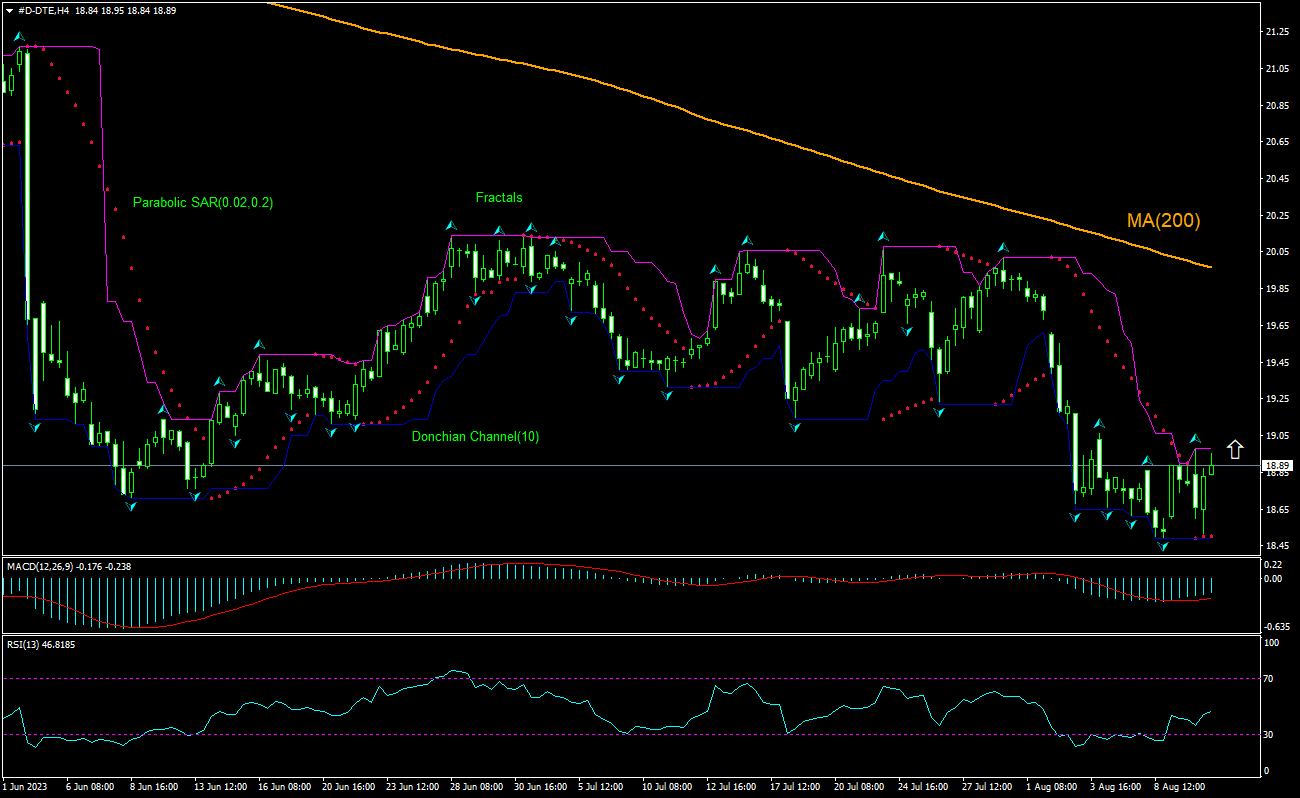The height and width of the screenshot is (798, 1300).
Task: Click the orange MA(200) label
Action: [1163, 220]
